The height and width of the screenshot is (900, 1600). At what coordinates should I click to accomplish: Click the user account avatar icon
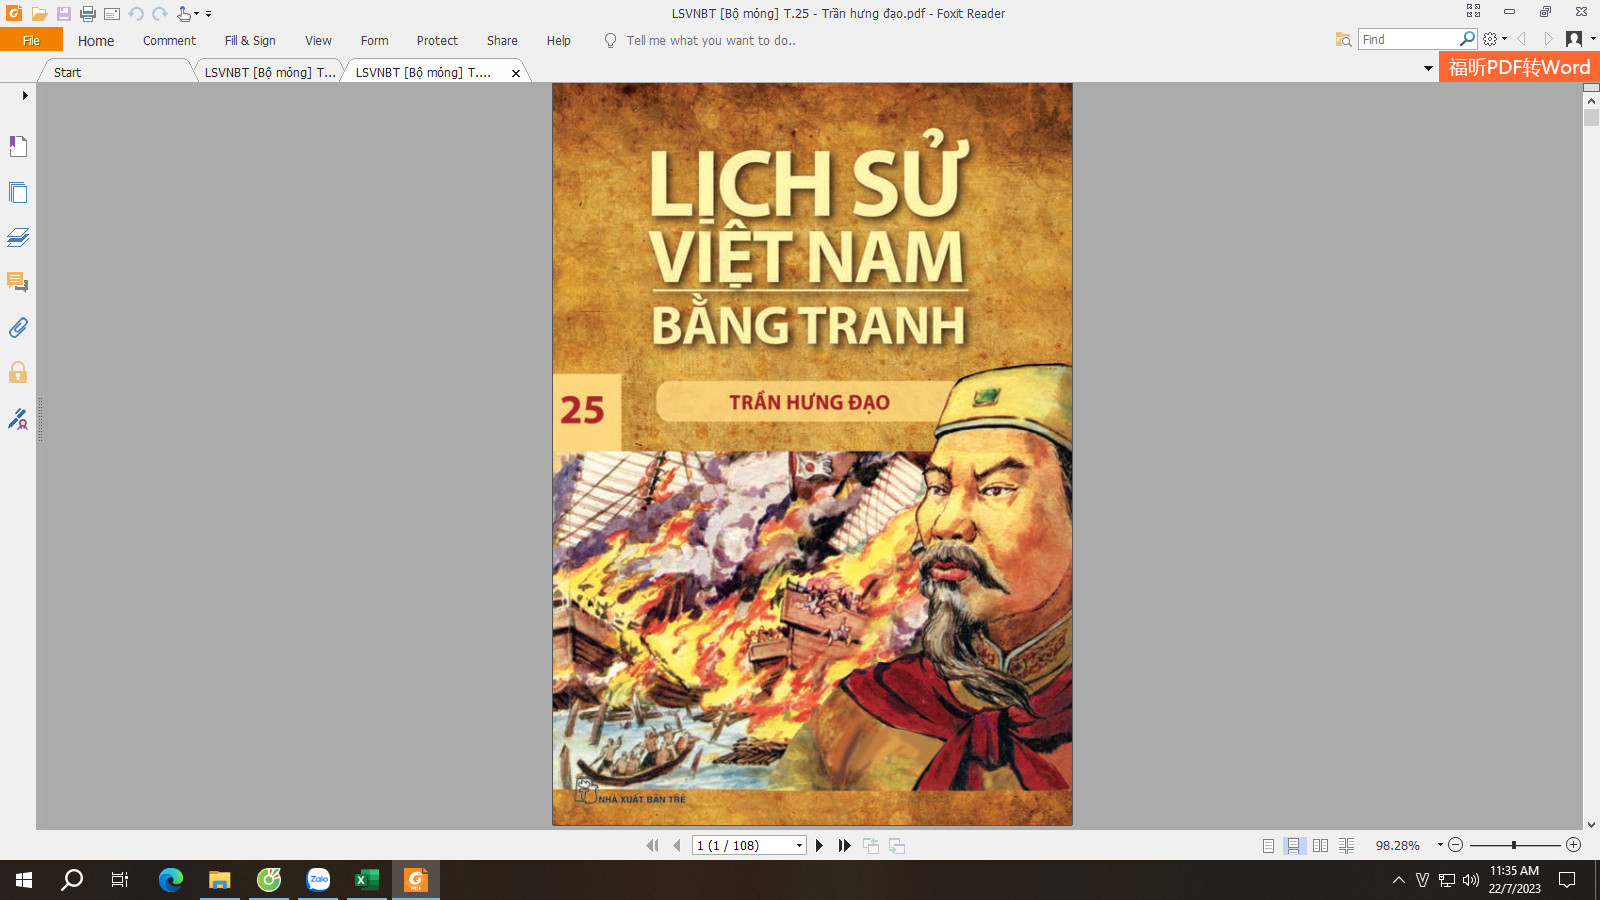tap(1574, 39)
